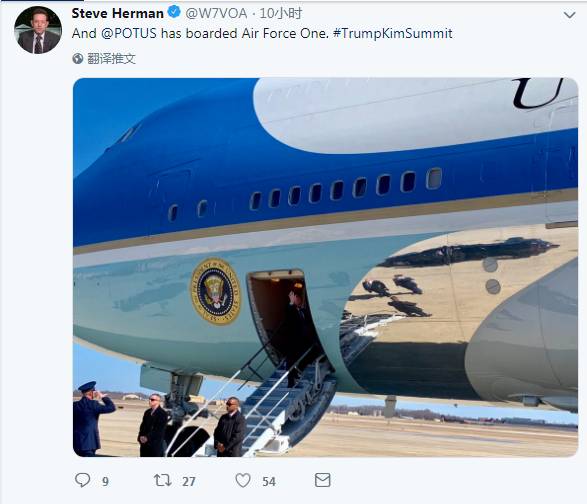Click the tweet text 'has boarded Air Force One'
Screen dimensions: 587x504
(244, 33)
